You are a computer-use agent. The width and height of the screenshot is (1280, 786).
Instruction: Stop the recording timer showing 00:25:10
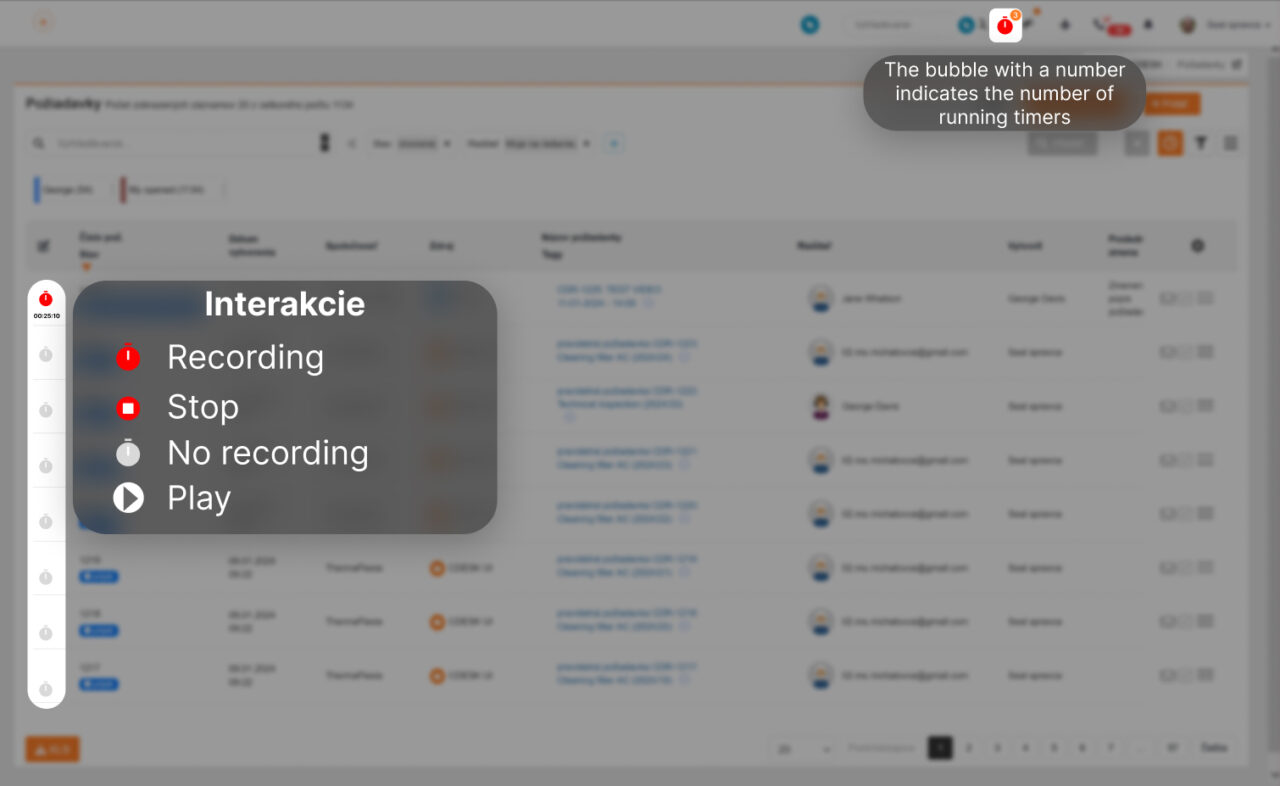click(46, 299)
